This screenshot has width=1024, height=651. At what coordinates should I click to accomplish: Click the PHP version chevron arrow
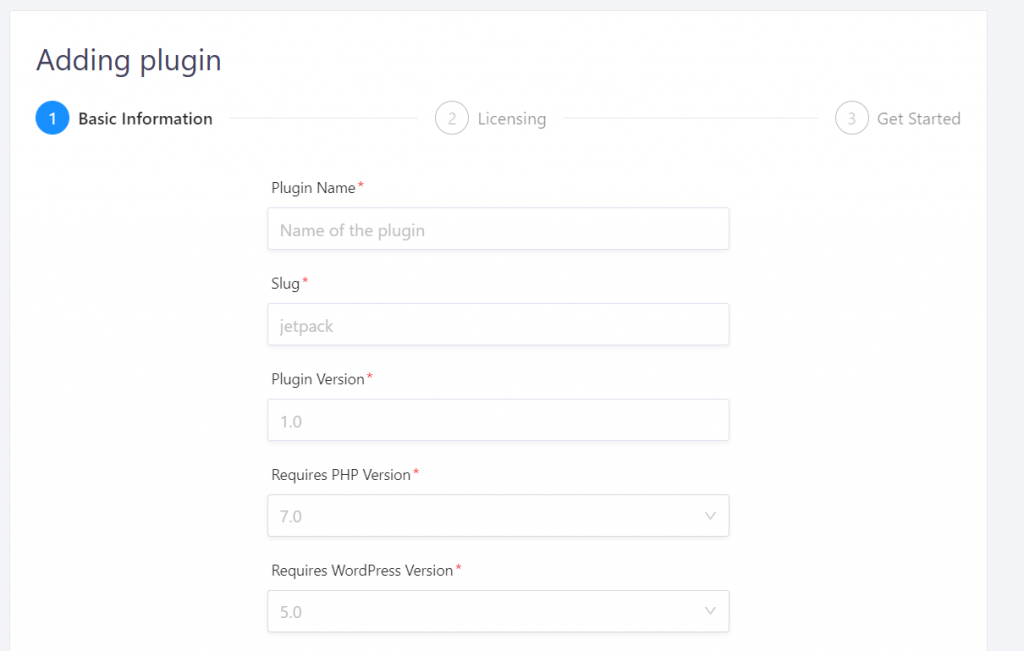[711, 516]
